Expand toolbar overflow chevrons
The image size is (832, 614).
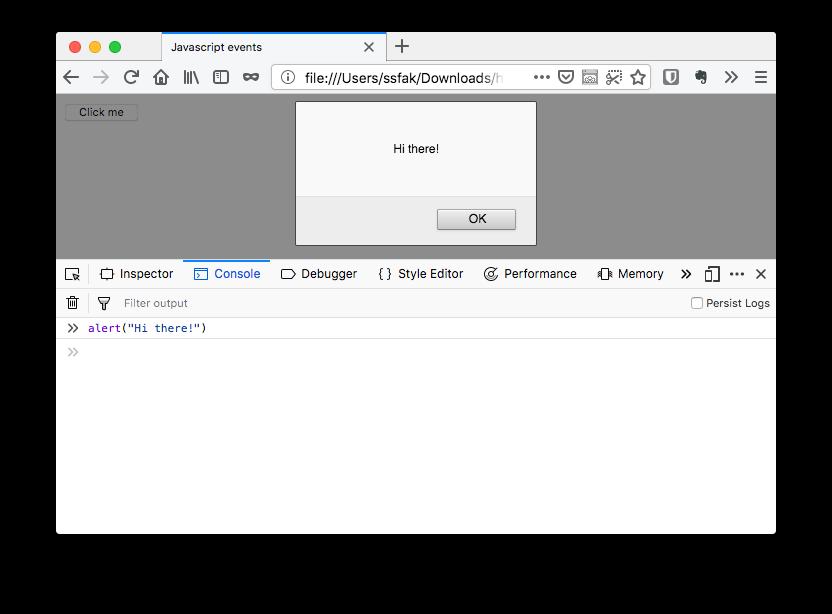point(731,77)
